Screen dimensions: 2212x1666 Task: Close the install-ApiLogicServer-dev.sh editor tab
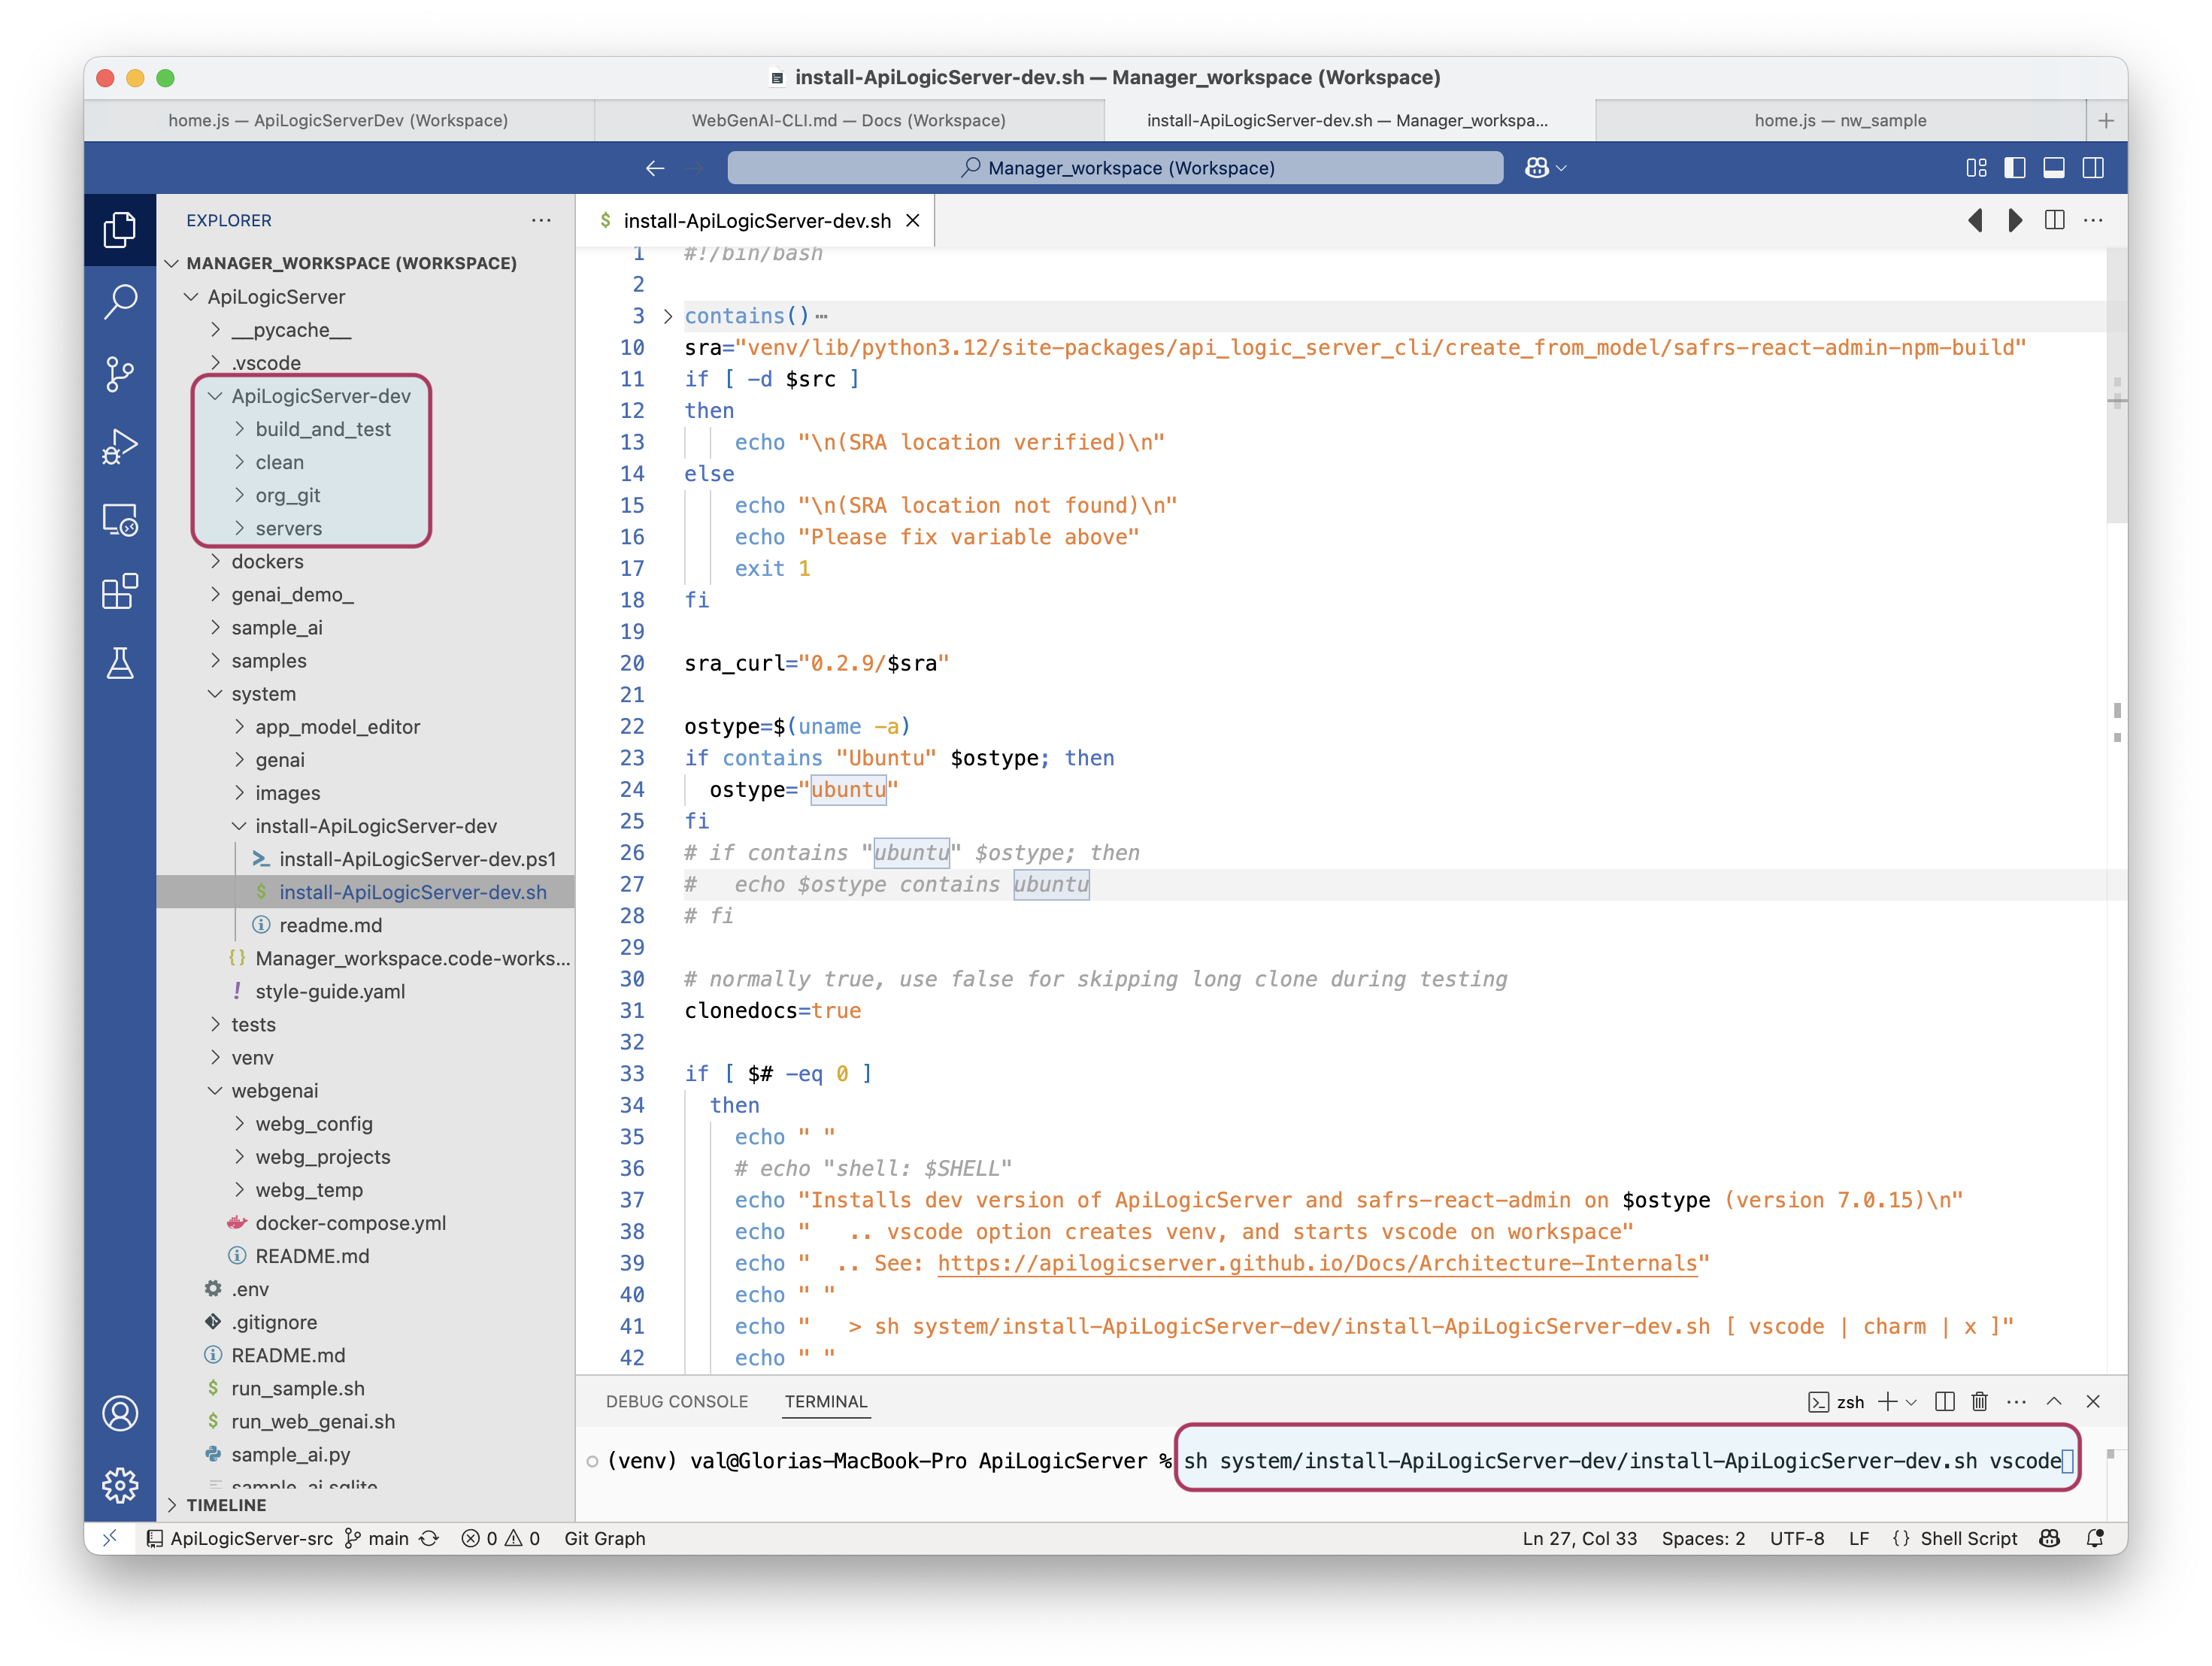point(913,220)
